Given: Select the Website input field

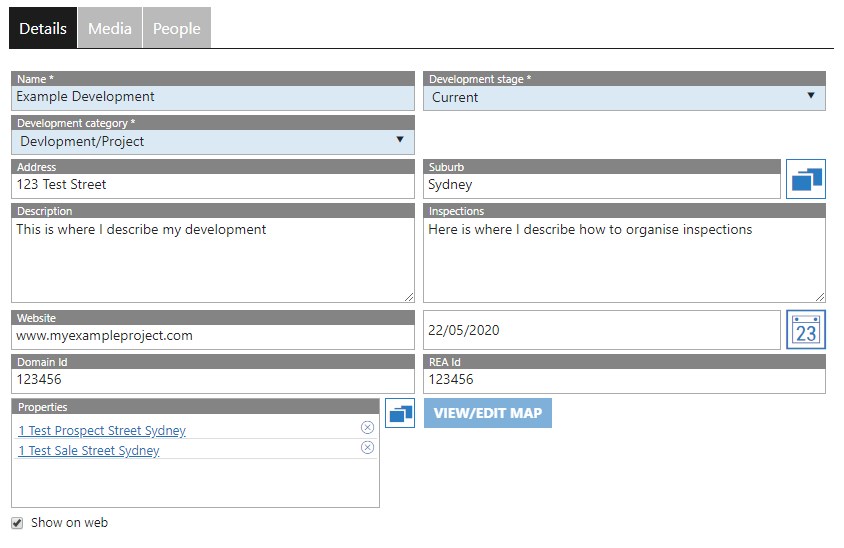Looking at the screenshot, I should tap(212, 336).
